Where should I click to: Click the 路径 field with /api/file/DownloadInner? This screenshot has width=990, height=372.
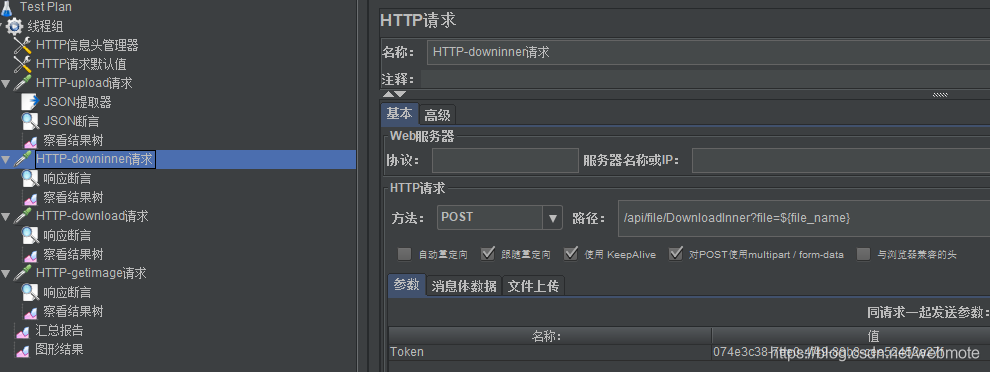coord(804,218)
